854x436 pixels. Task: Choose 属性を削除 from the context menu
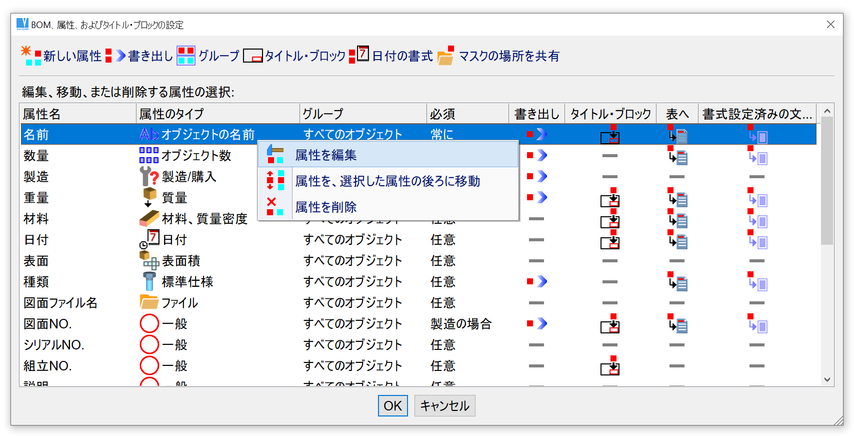[325, 207]
